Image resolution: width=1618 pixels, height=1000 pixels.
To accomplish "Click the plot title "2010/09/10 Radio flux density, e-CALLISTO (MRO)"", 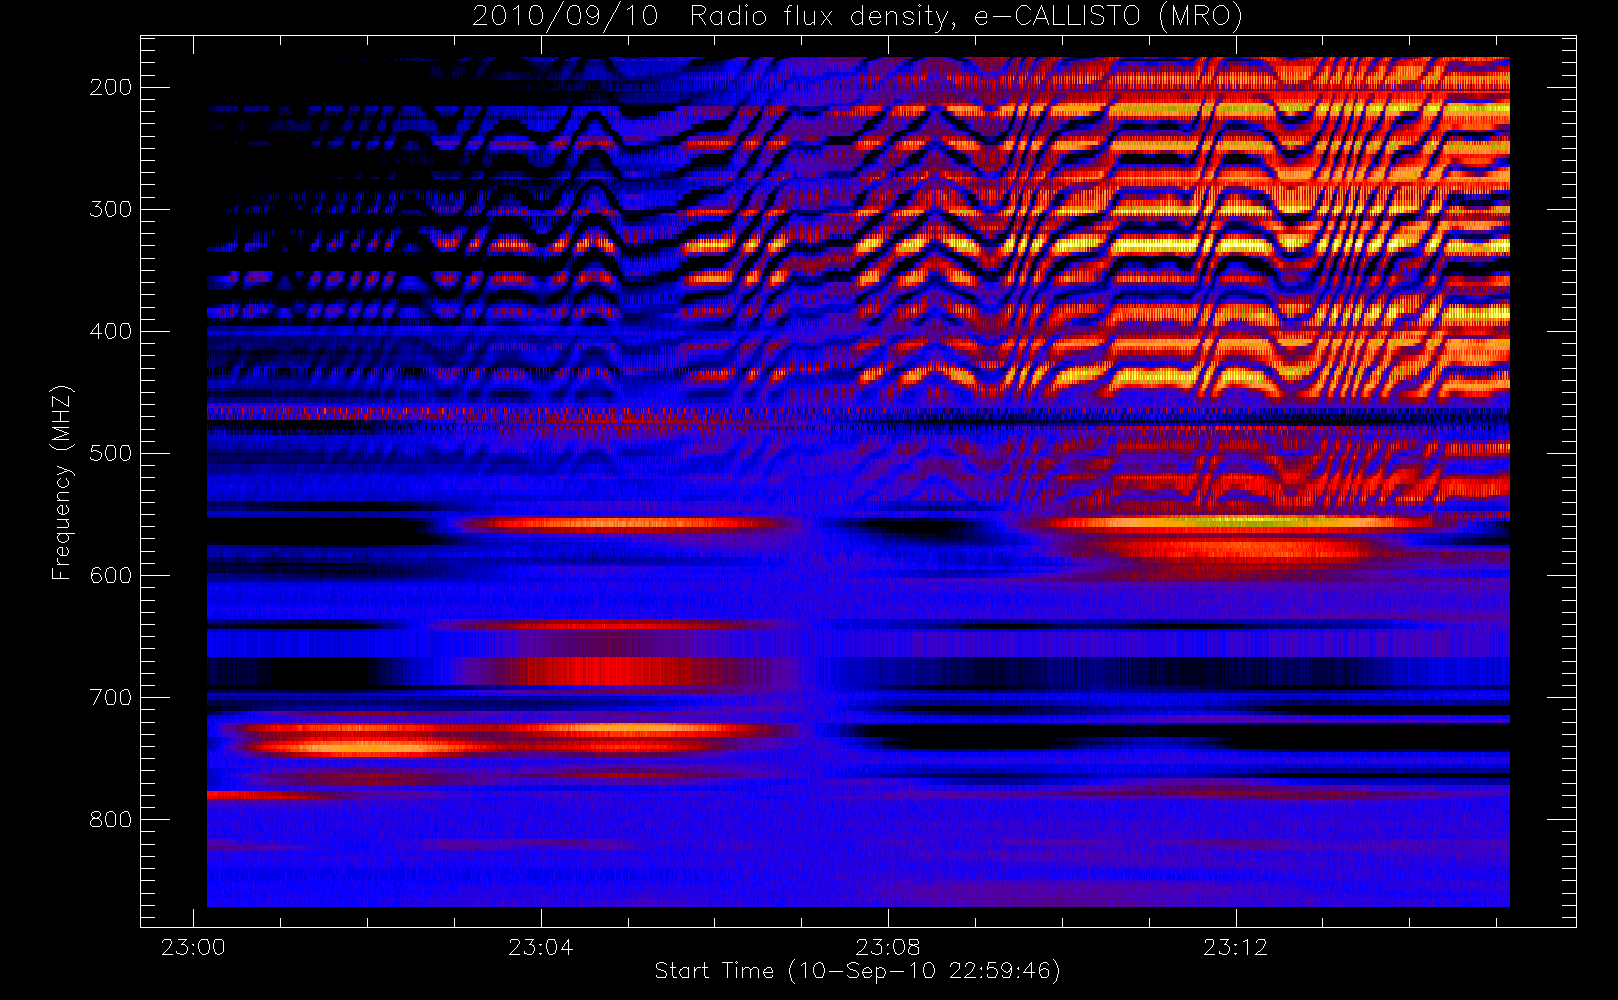I will (x=857, y=17).
